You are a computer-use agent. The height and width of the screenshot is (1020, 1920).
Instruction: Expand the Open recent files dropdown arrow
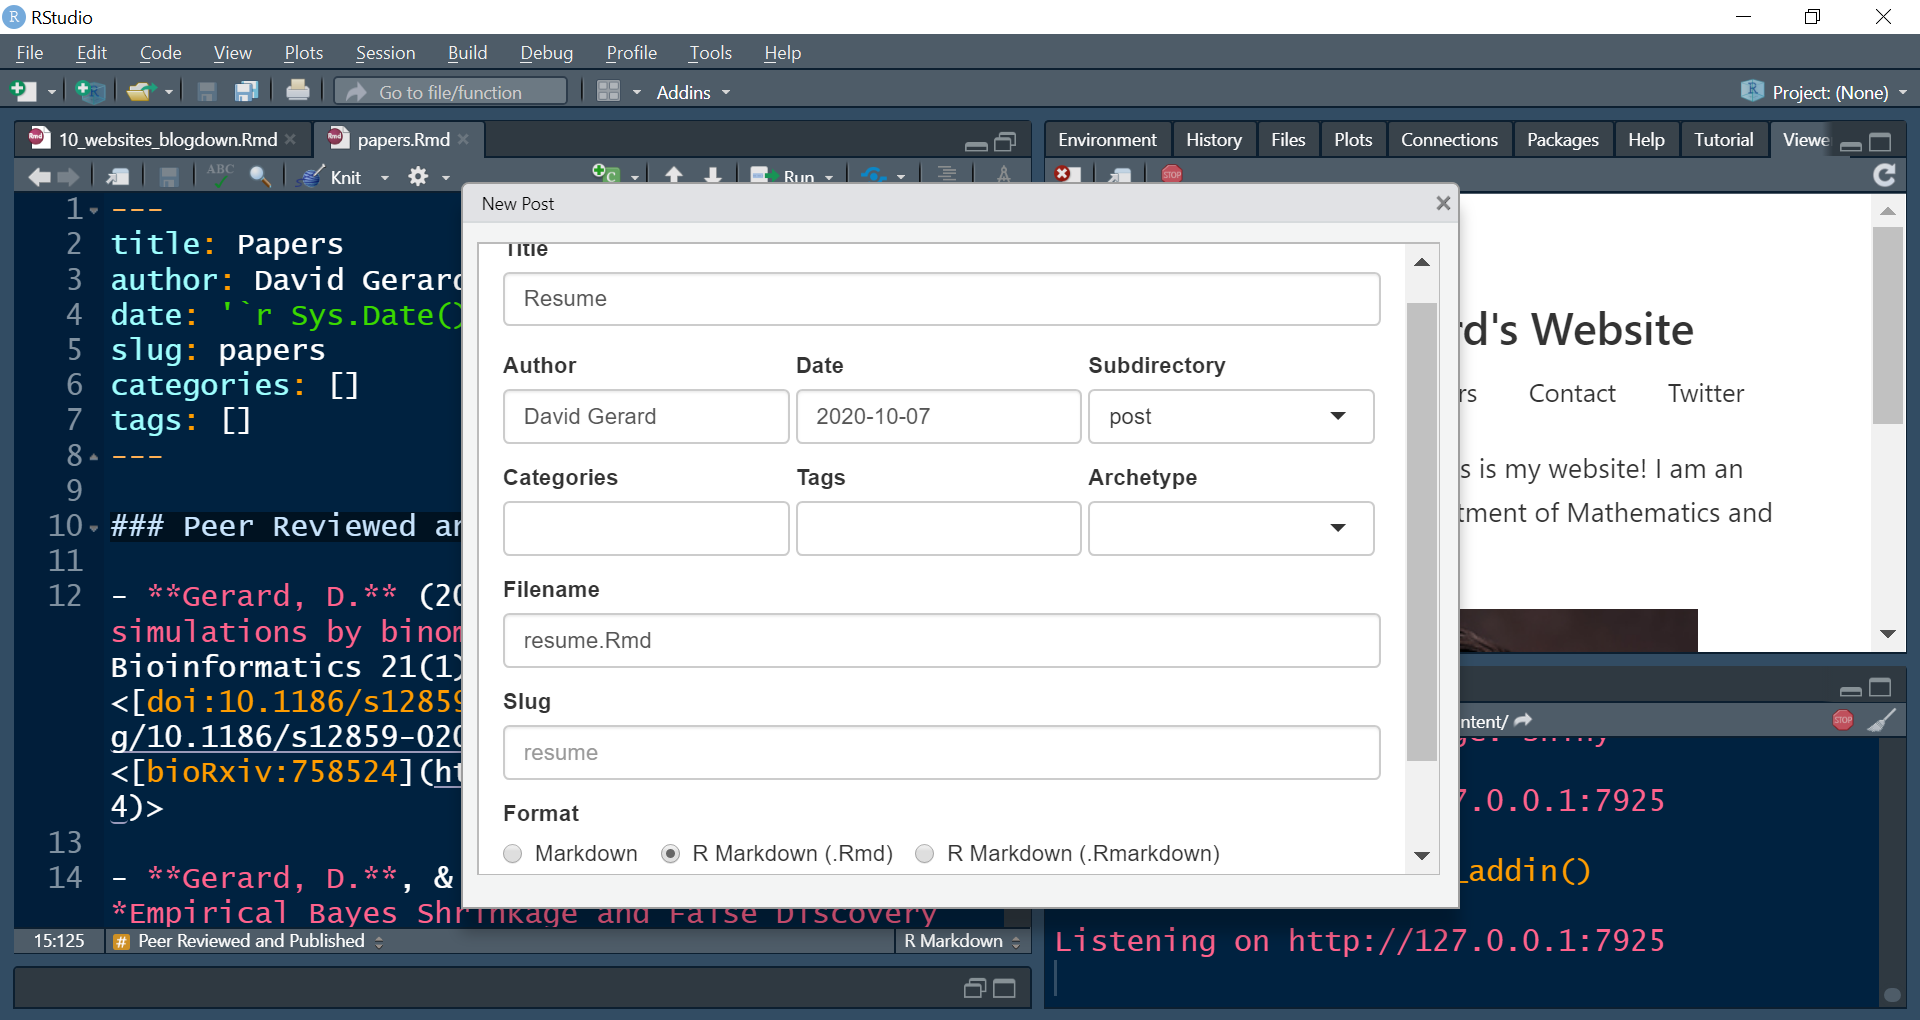(x=169, y=92)
